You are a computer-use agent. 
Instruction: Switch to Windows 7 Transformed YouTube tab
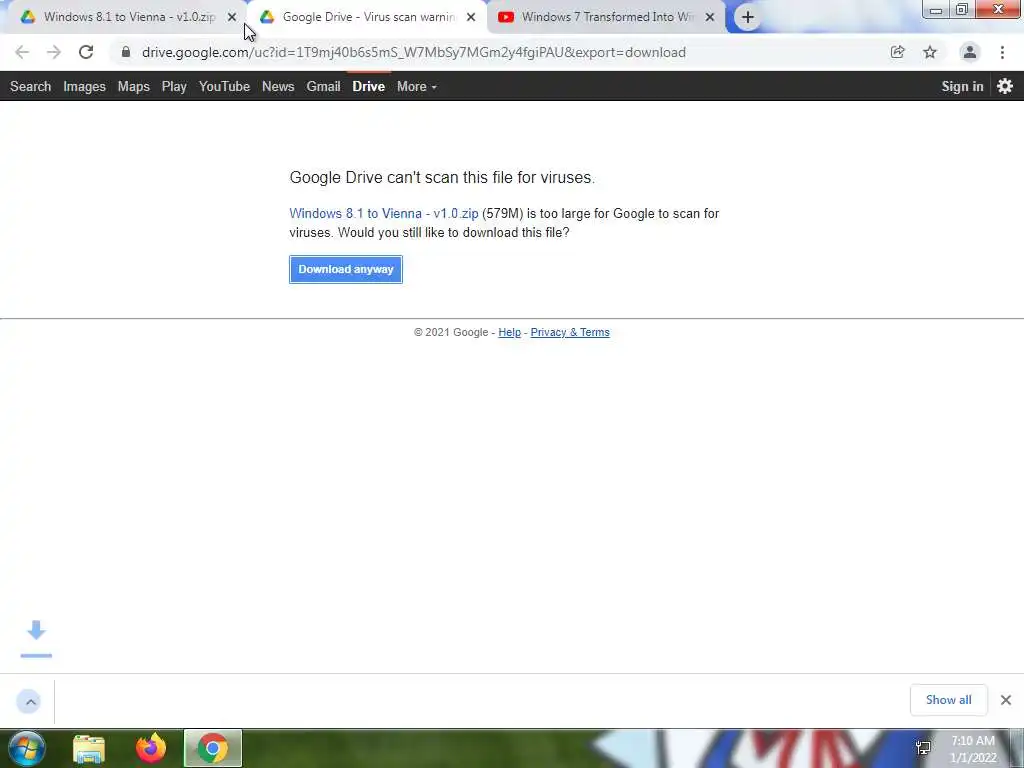tap(607, 17)
